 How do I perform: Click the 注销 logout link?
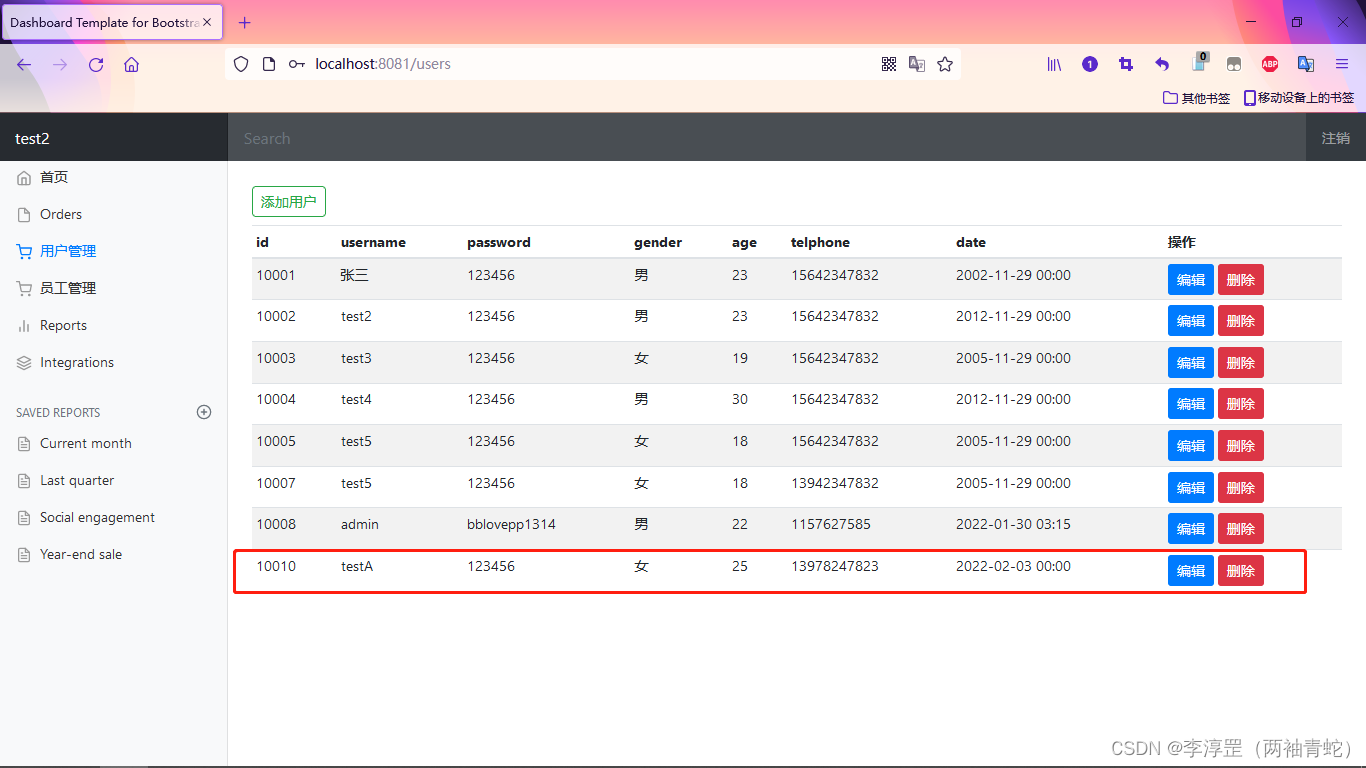click(x=1336, y=138)
